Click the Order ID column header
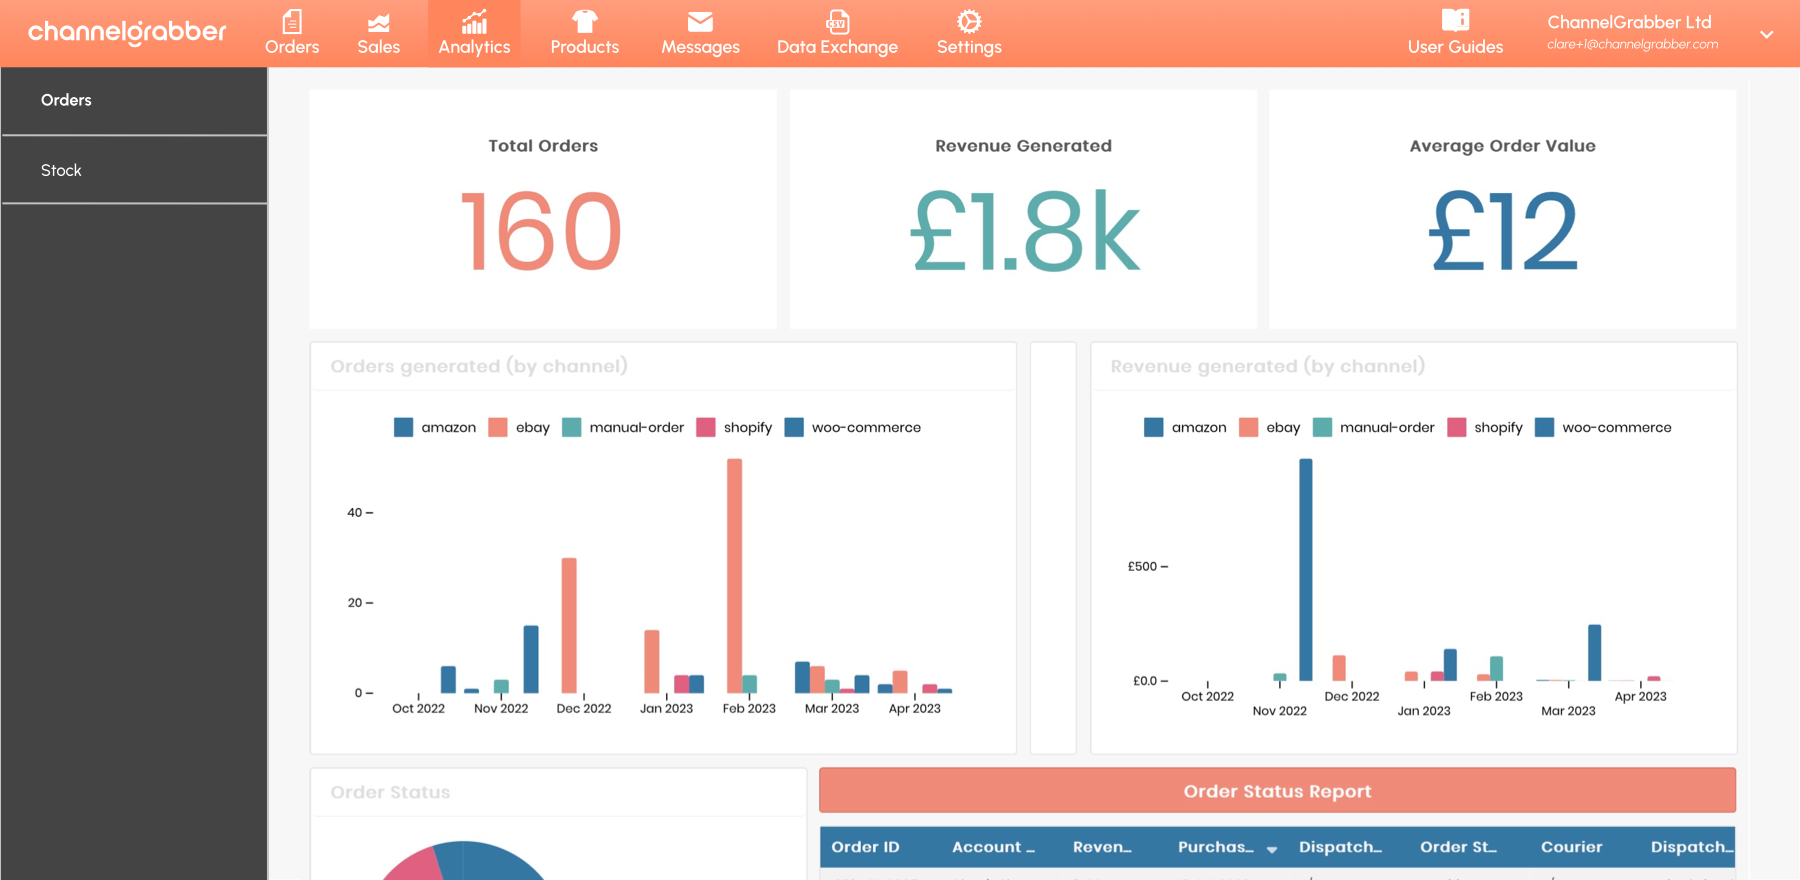1800x880 pixels. tap(865, 847)
